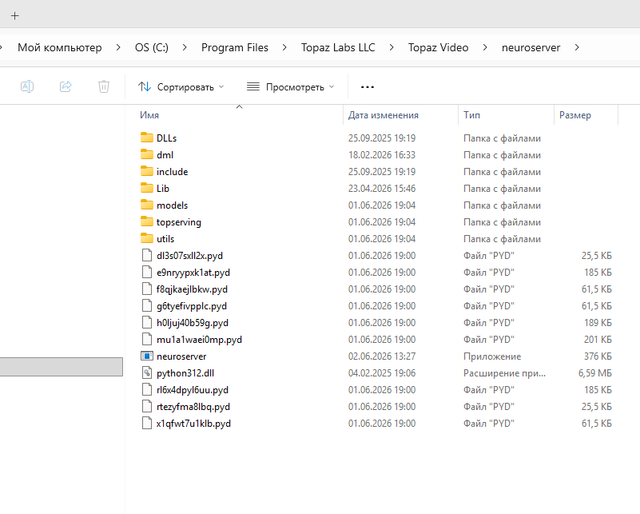The image size is (640, 514).
Task: Select the dl3s07sxll2x.pyd file icon
Action: [147, 255]
